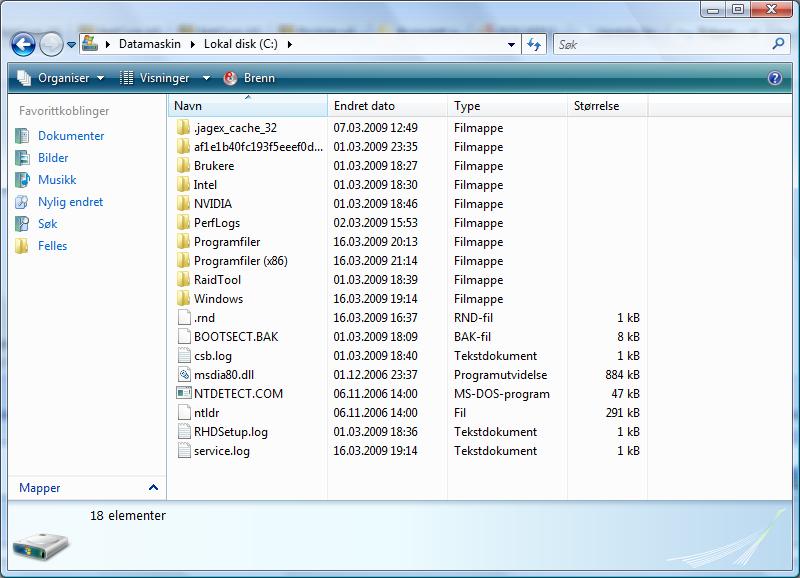
Task: Select the BOOTSECT.BAK file icon
Action: coord(184,336)
